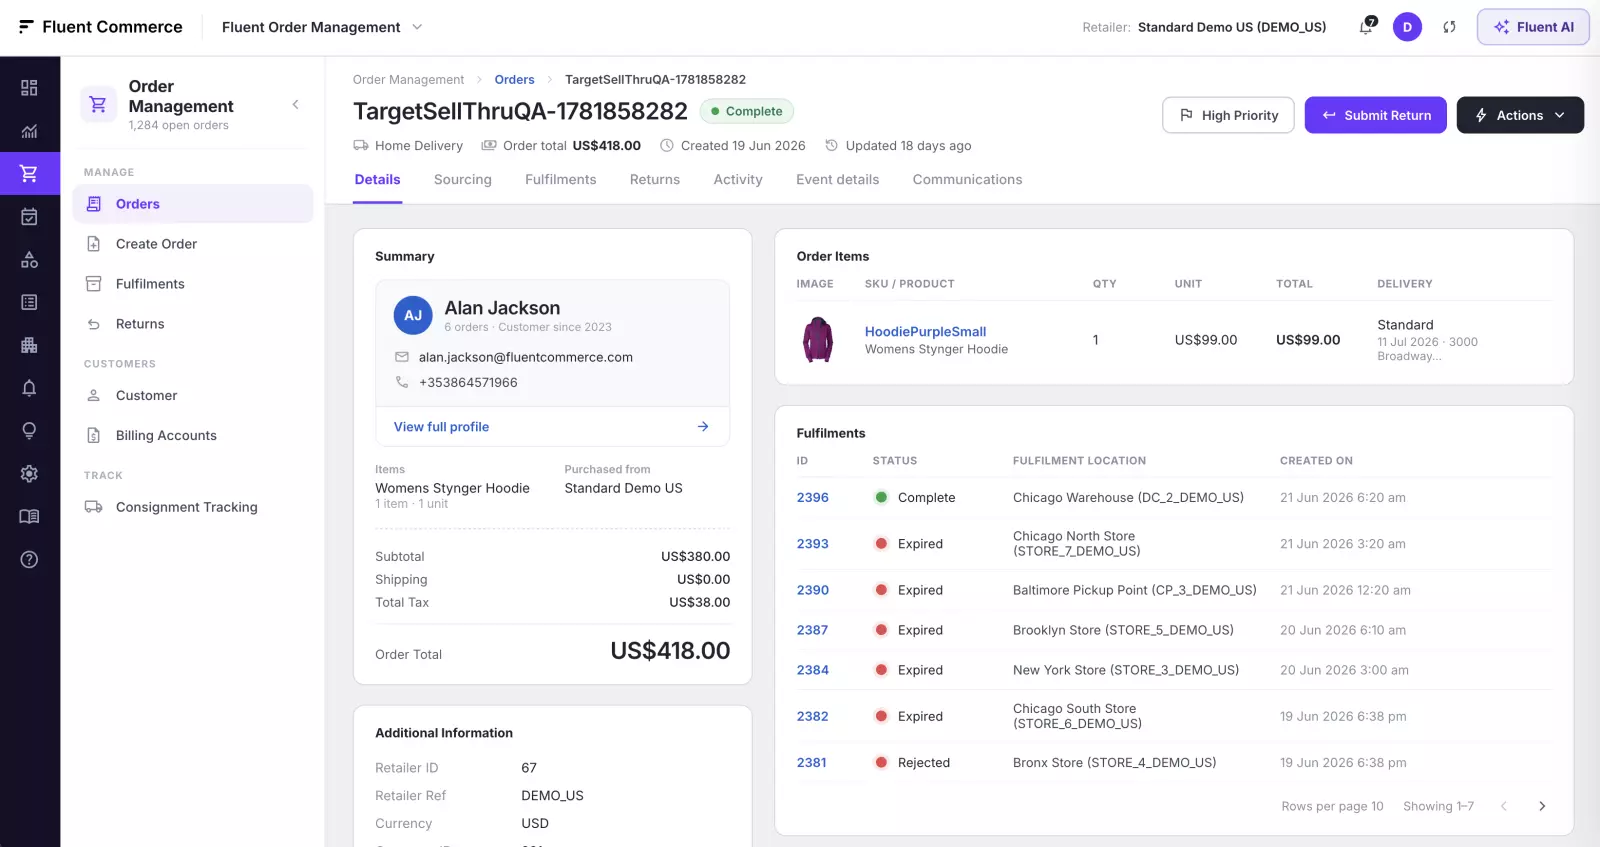Collapse the Order Management side panel chevron
Viewport: 1600px width, 847px height.
295,105
